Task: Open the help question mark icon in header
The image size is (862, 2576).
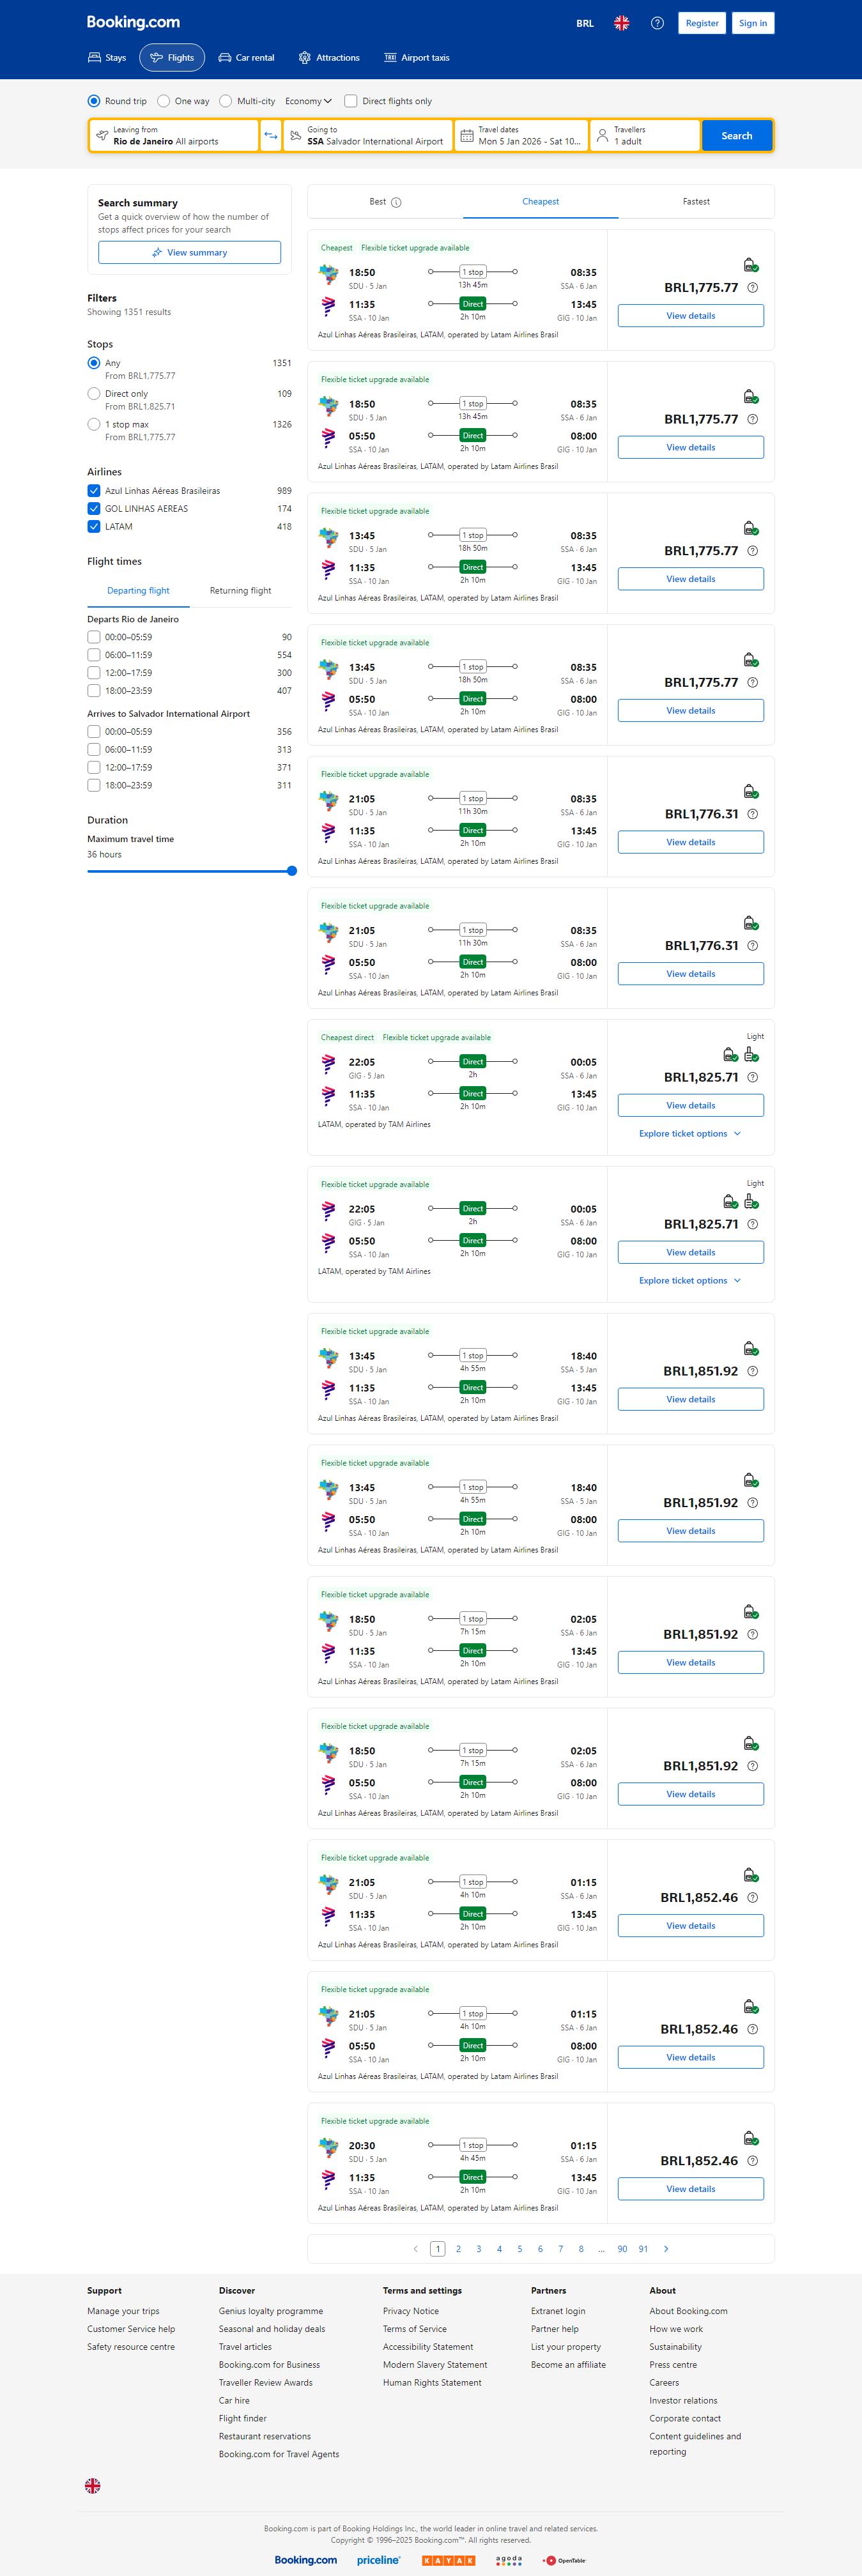Action: click(x=657, y=23)
